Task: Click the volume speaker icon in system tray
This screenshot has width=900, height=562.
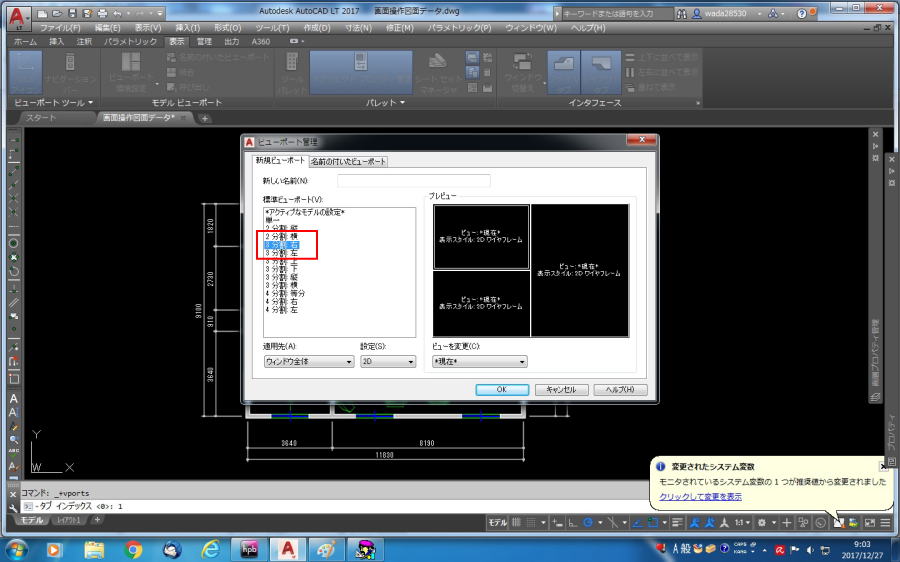Action: 810,550
